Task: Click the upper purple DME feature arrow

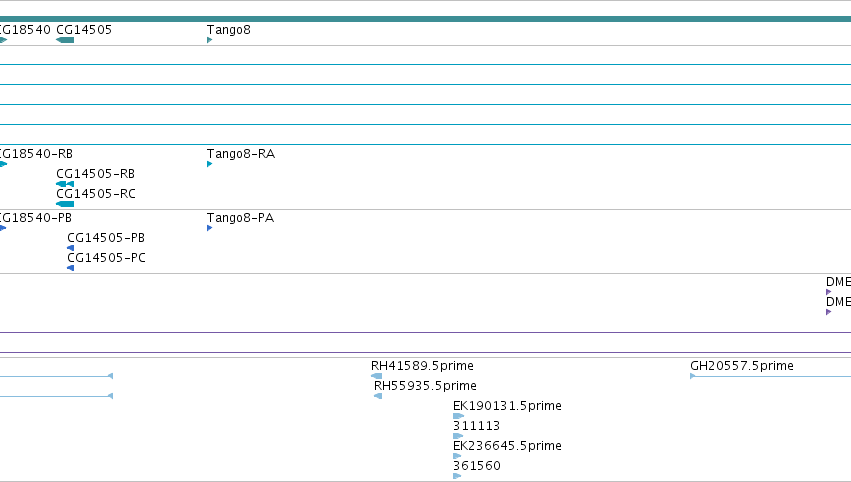Action: click(828, 292)
